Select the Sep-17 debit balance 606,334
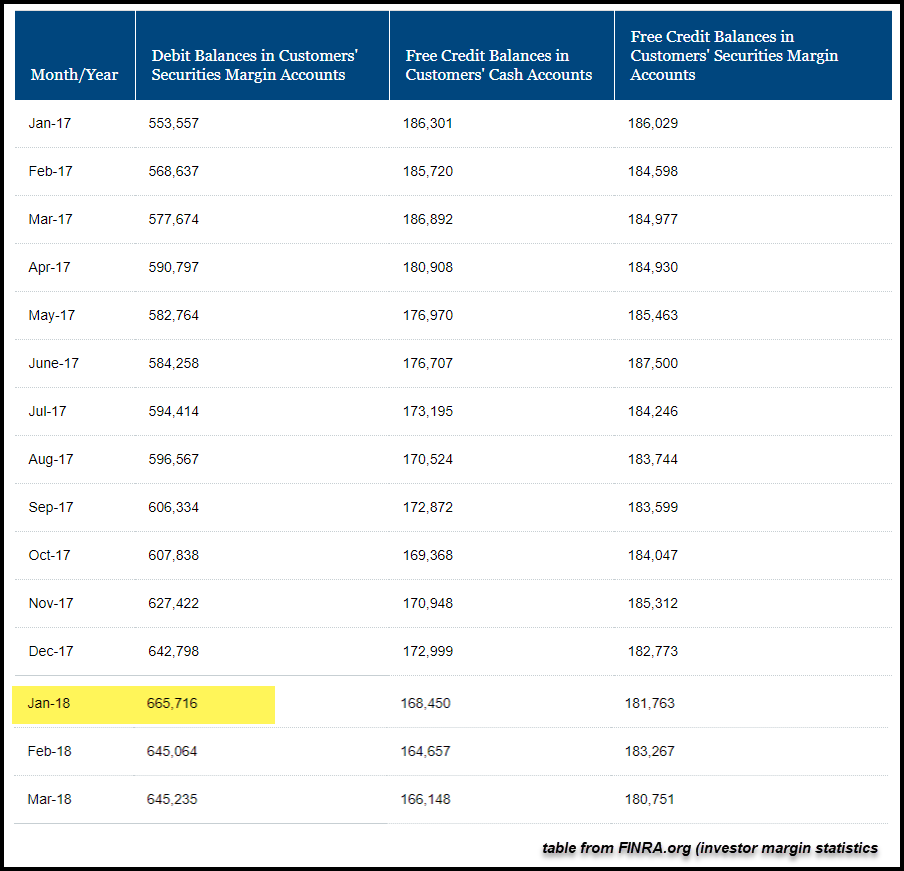Image resolution: width=904 pixels, height=871 pixels. [174, 507]
